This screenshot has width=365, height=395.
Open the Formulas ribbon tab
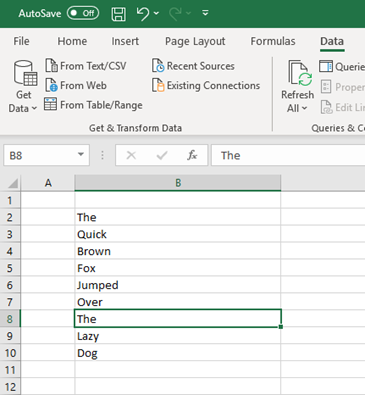(x=273, y=41)
